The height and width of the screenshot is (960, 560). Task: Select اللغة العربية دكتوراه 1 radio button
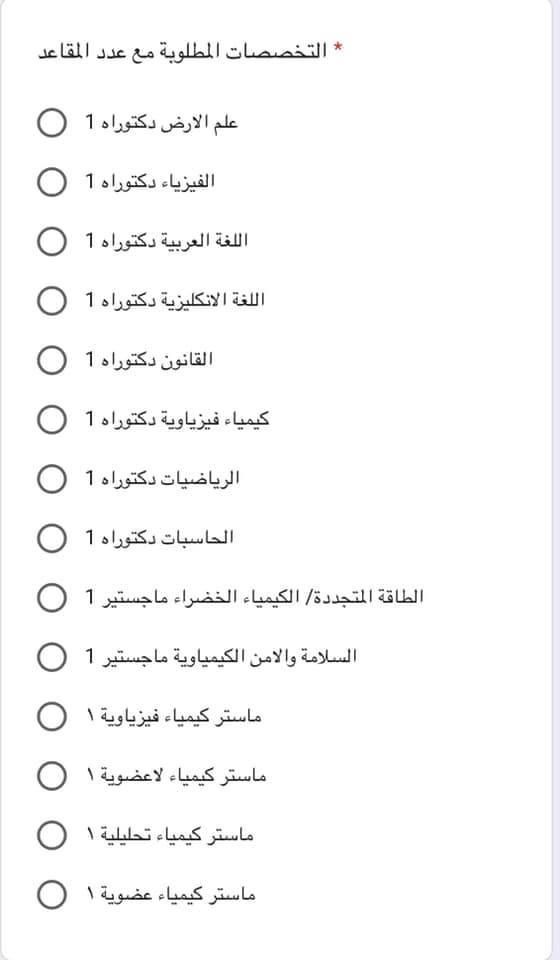51,241
